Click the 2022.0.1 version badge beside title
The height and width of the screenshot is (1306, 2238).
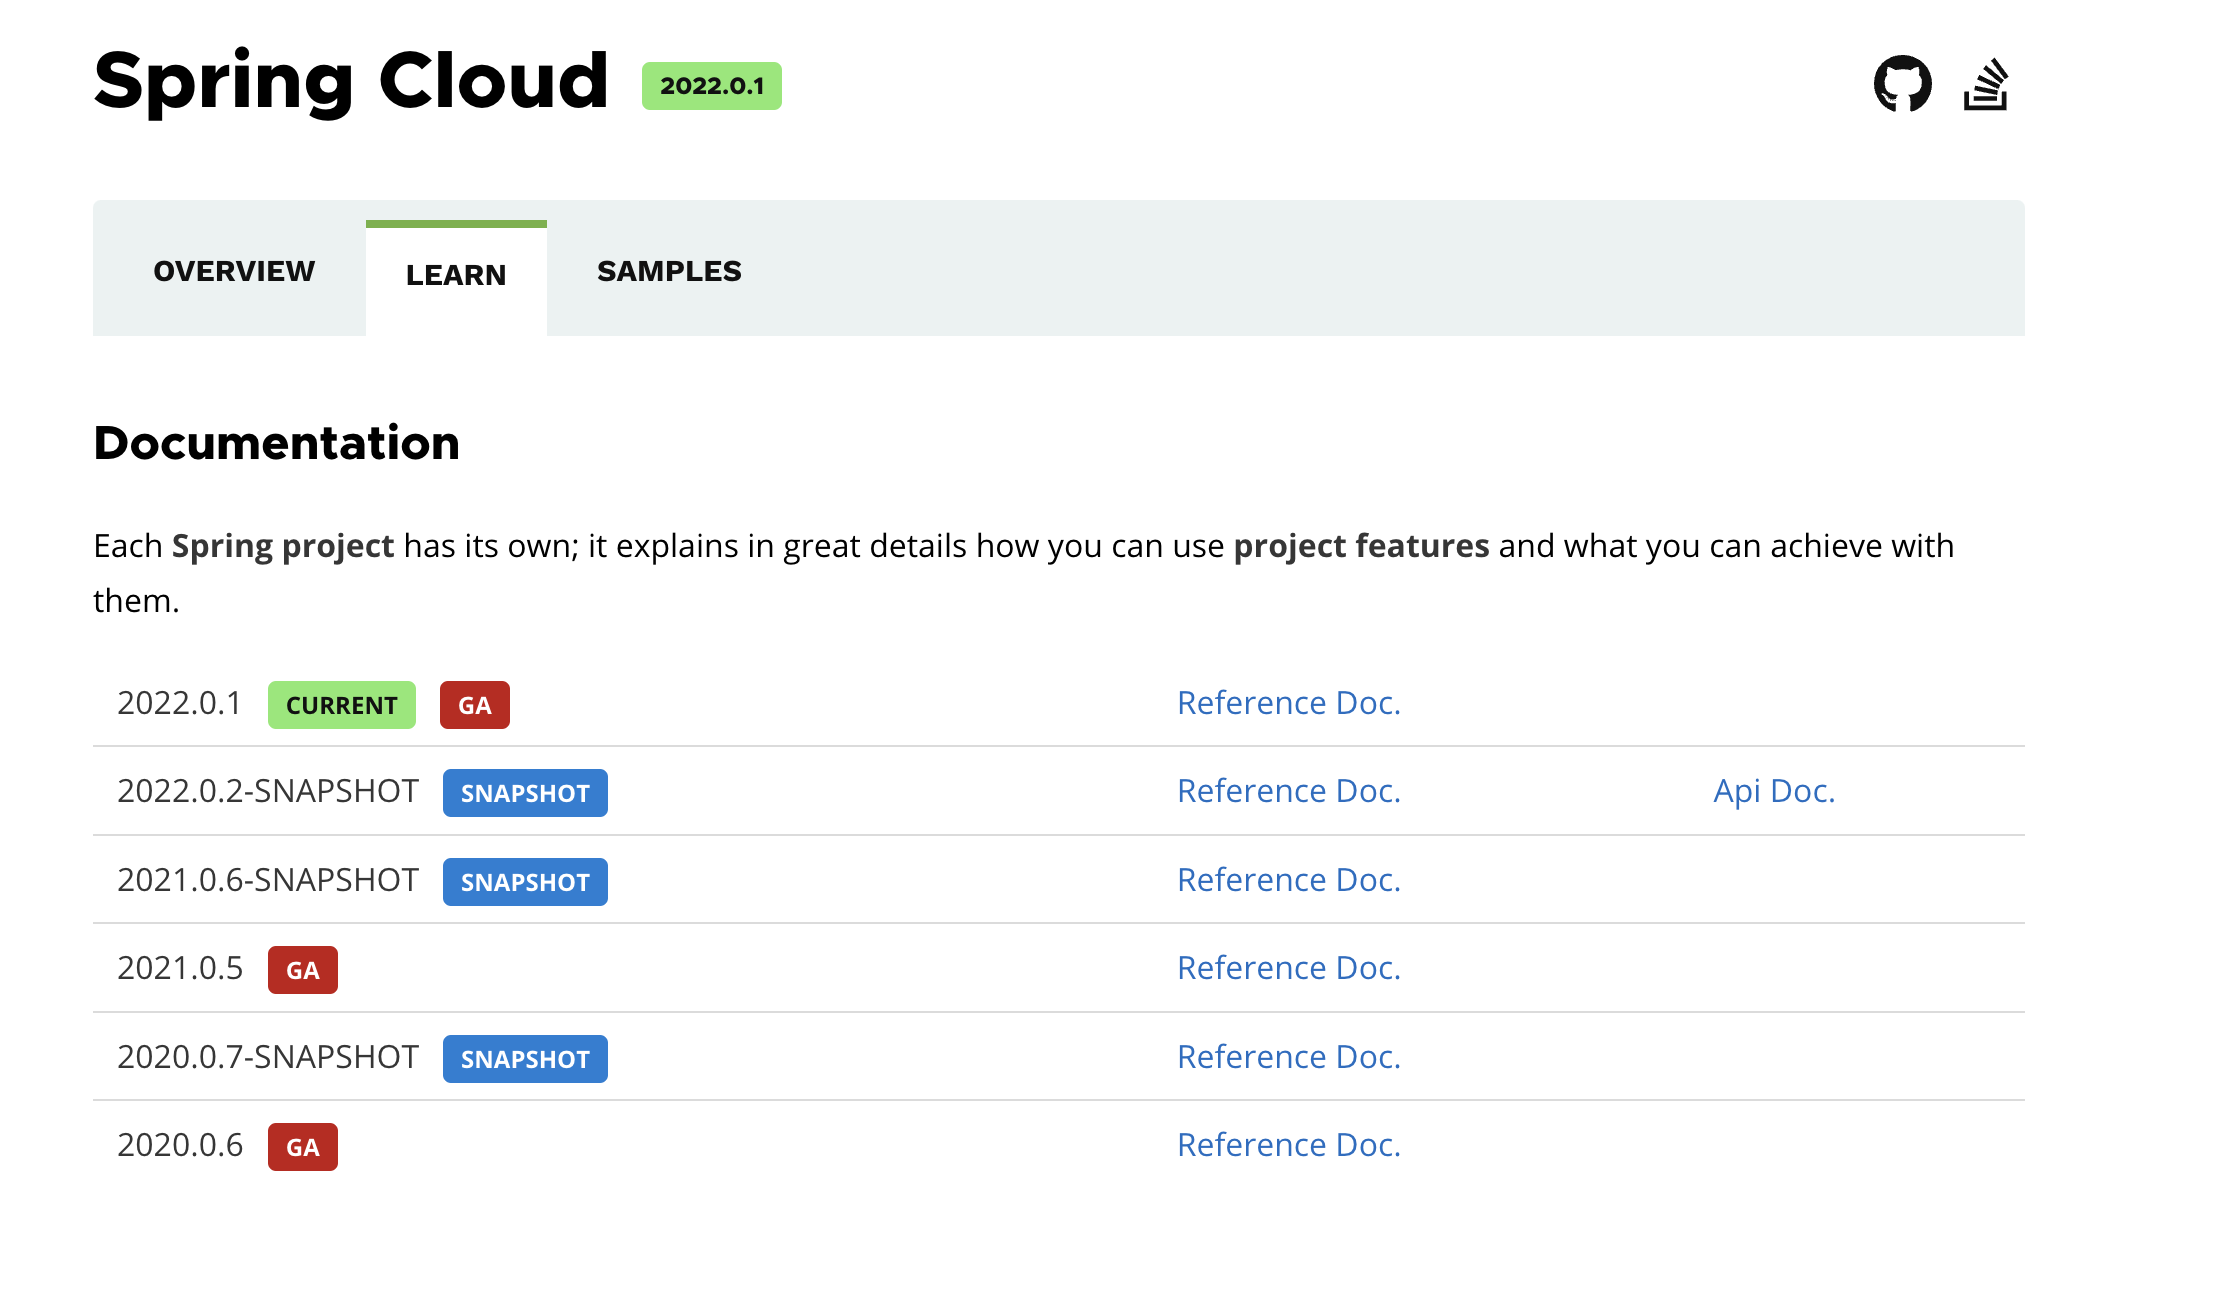712,86
